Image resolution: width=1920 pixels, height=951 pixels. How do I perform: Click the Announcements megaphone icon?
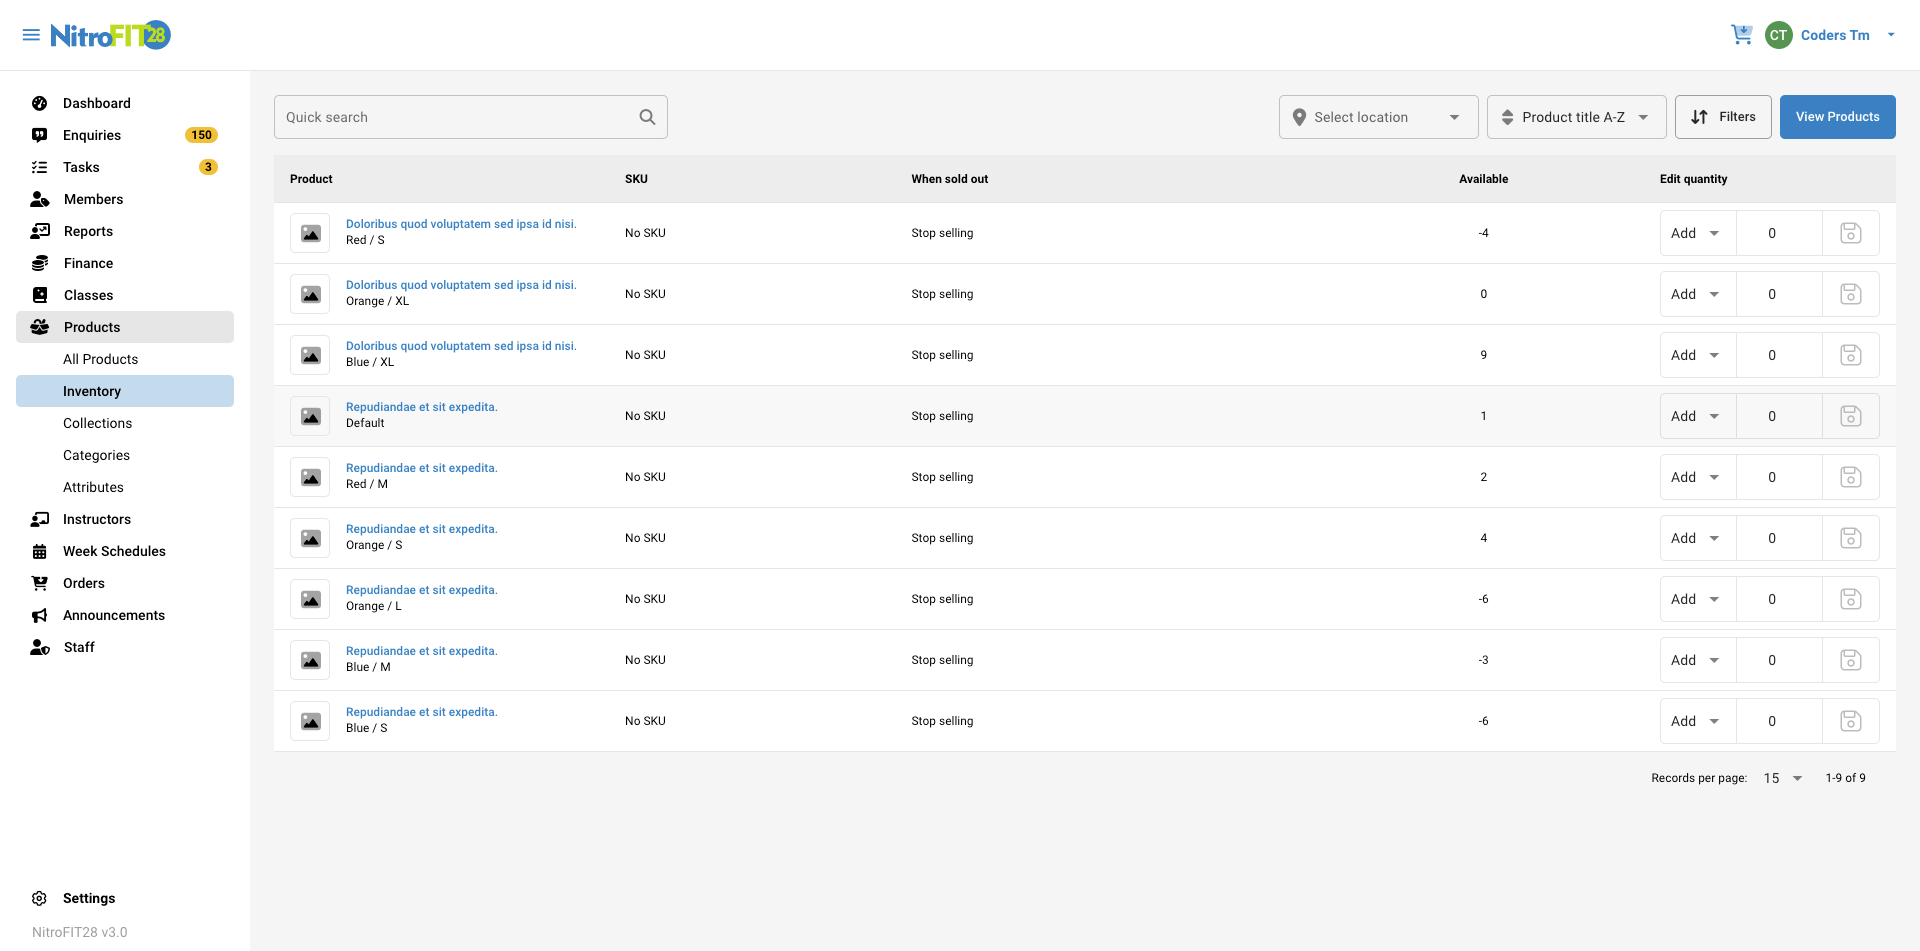pos(40,615)
